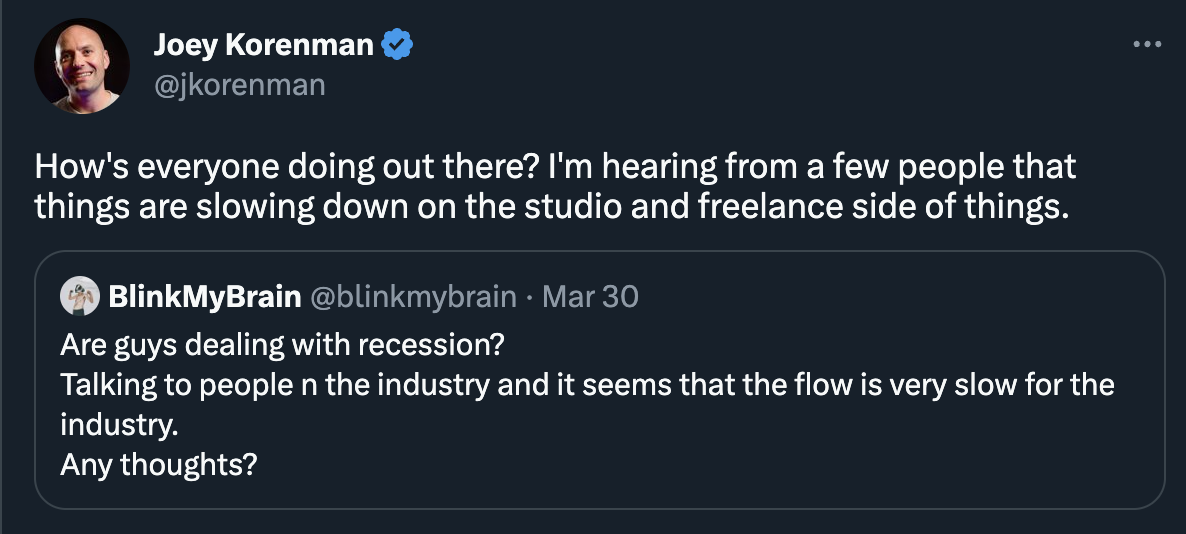The width and height of the screenshot is (1186, 534).
Task: Open Joey Korenman's profile via display name
Action: tap(264, 45)
